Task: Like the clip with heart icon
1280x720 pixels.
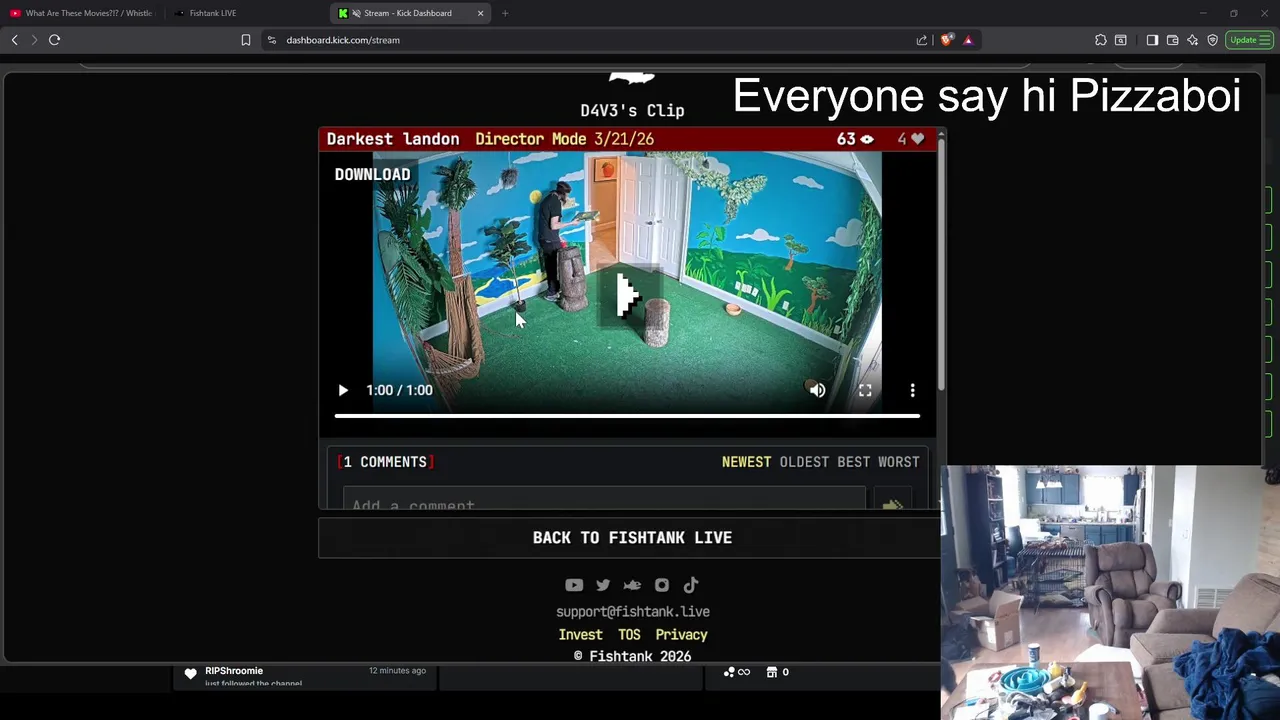Action: click(918, 139)
